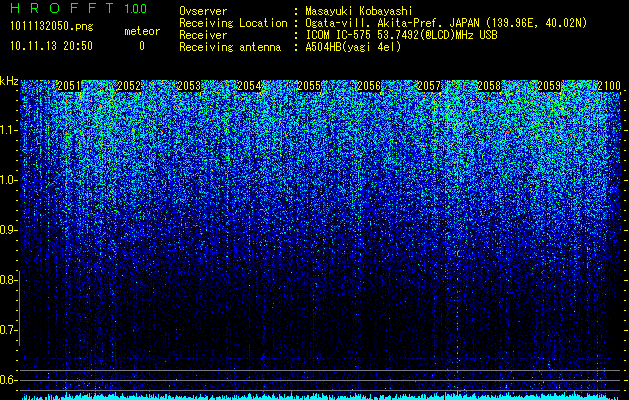Select the A504HB(yagi 4el) antenna text

click(x=353, y=47)
